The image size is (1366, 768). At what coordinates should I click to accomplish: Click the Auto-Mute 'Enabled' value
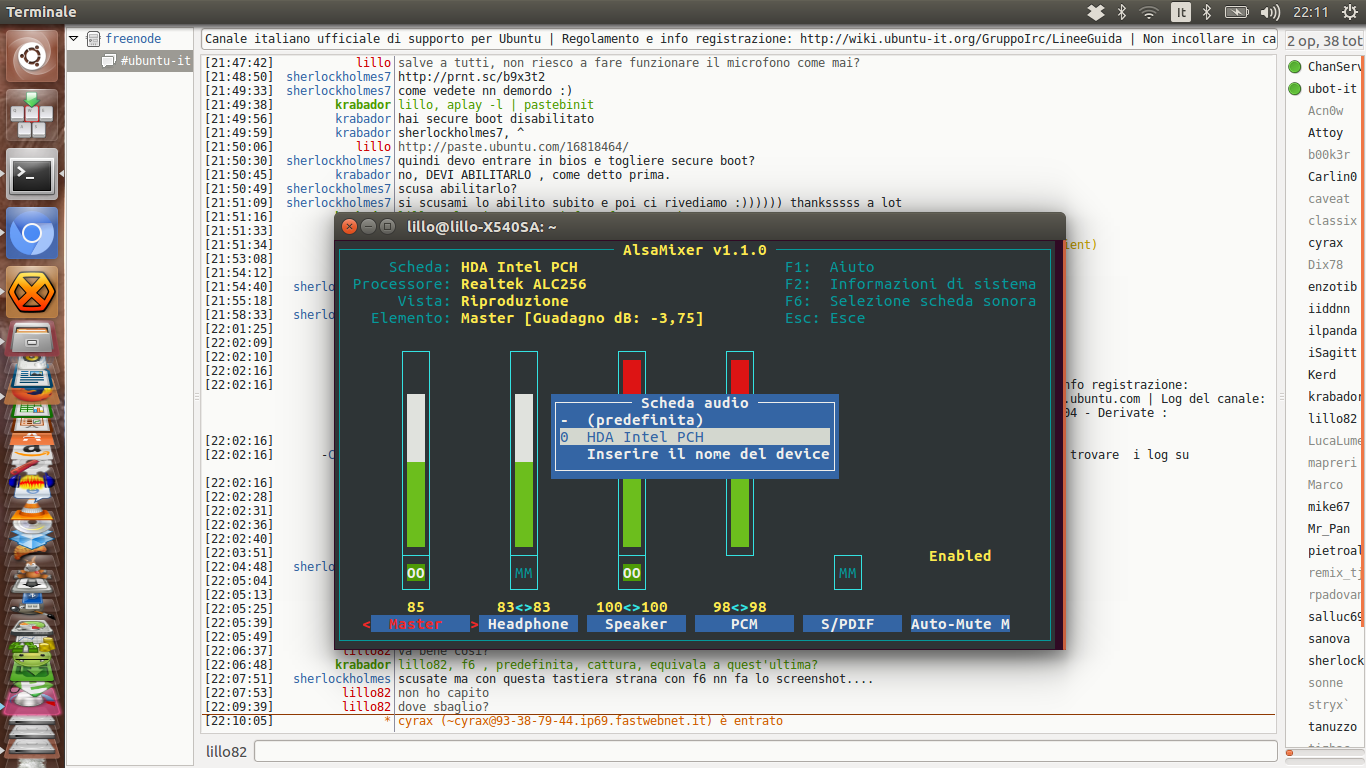(x=960, y=556)
